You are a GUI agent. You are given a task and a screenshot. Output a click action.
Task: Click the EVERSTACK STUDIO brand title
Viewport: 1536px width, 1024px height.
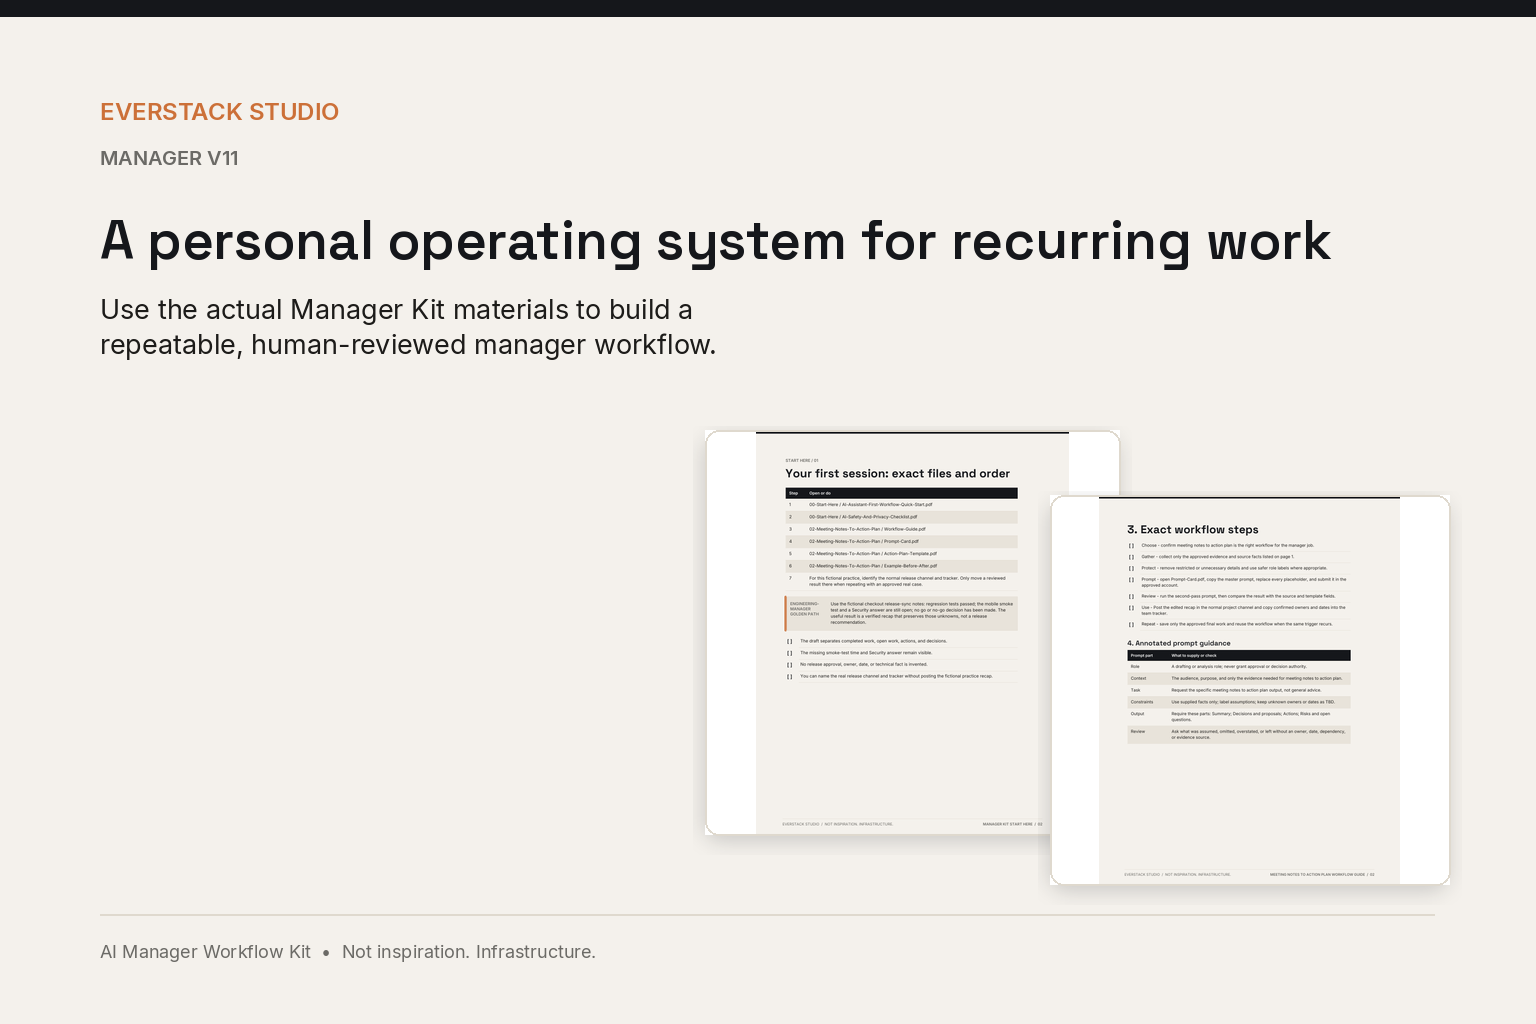tap(219, 112)
